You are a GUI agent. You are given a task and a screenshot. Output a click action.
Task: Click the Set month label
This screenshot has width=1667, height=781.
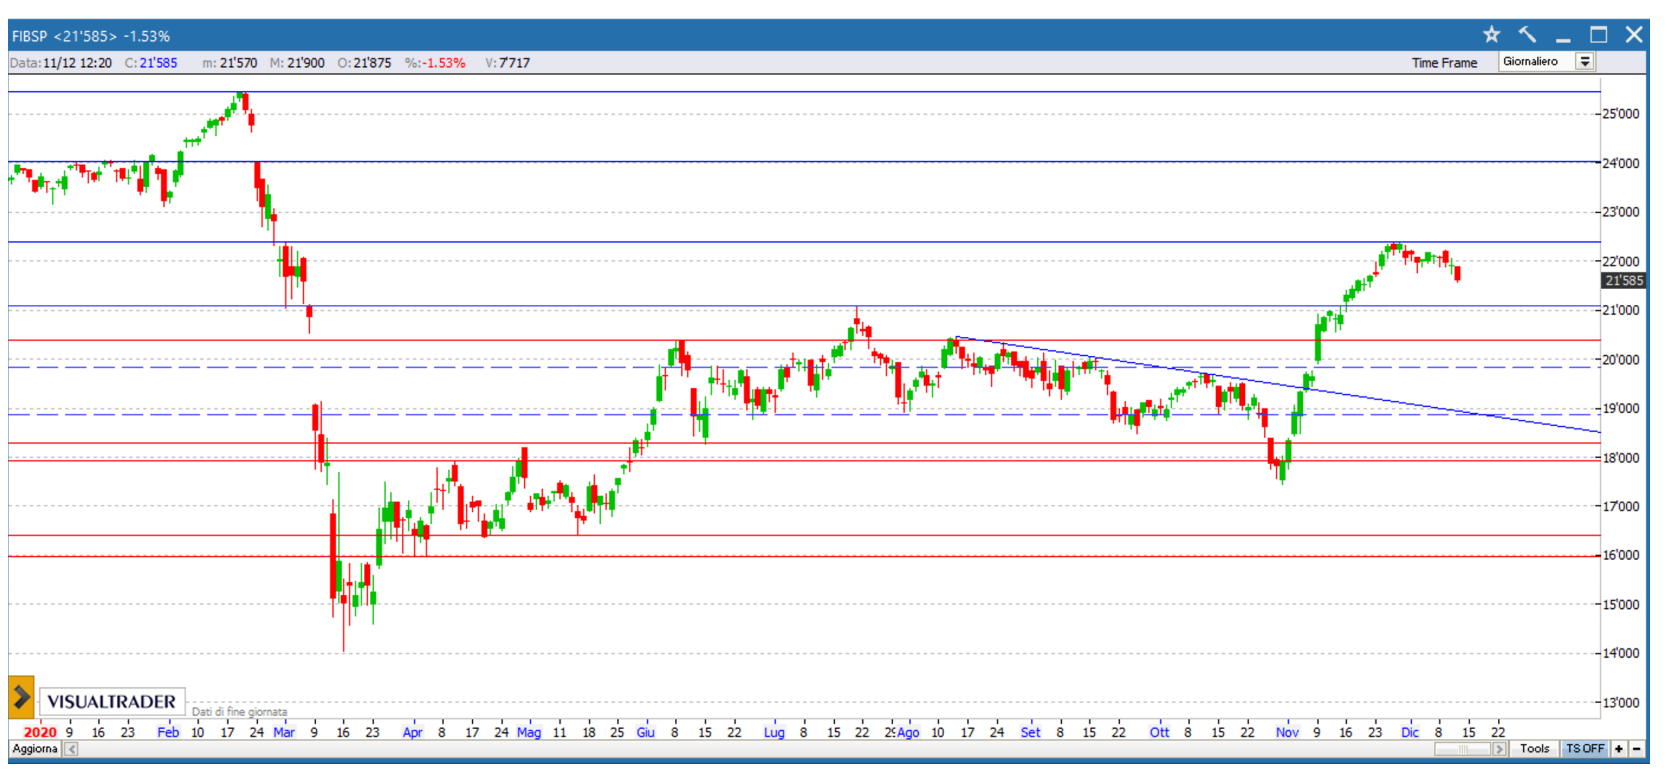click(x=1030, y=732)
